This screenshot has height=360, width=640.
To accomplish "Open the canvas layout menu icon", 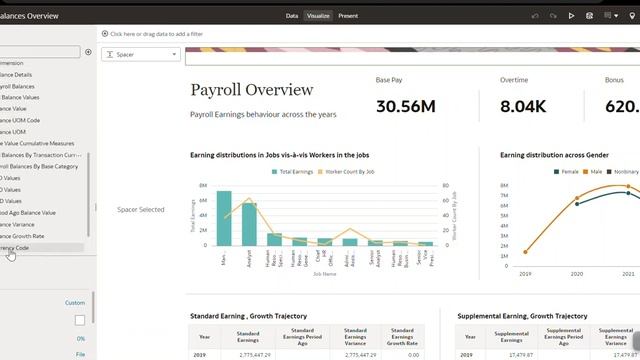I will tap(608, 16).
